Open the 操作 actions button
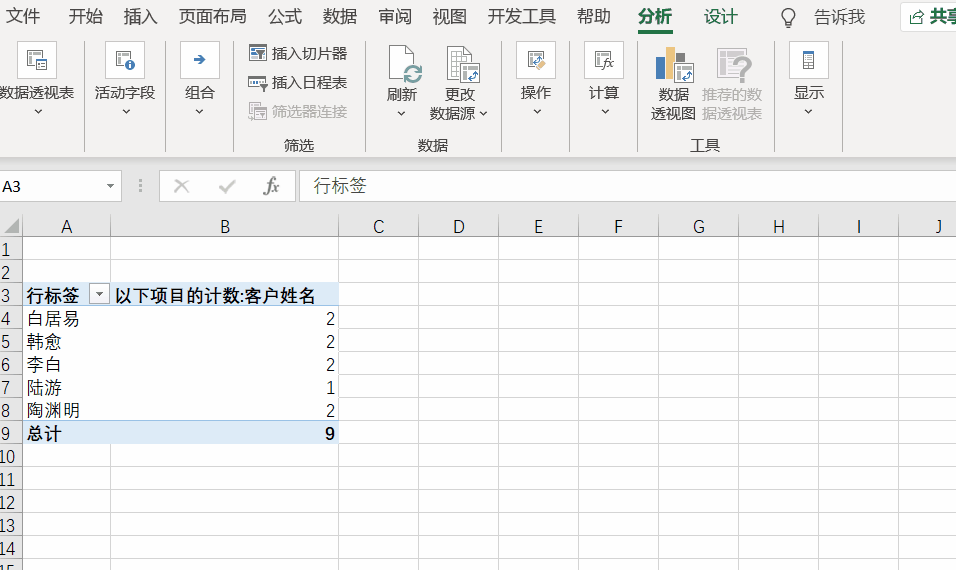Image resolution: width=956 pixels, height=570 pixels. [x=536, y=79]
